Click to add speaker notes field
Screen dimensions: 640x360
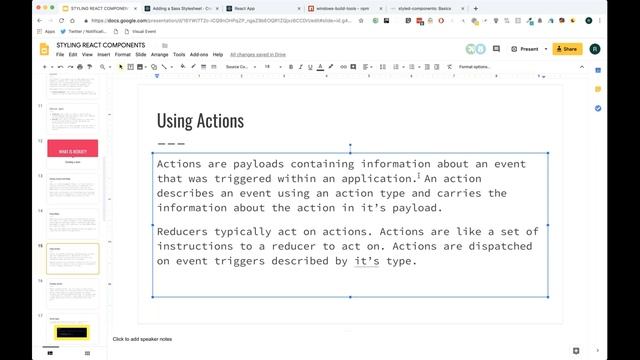coord(142,339)
